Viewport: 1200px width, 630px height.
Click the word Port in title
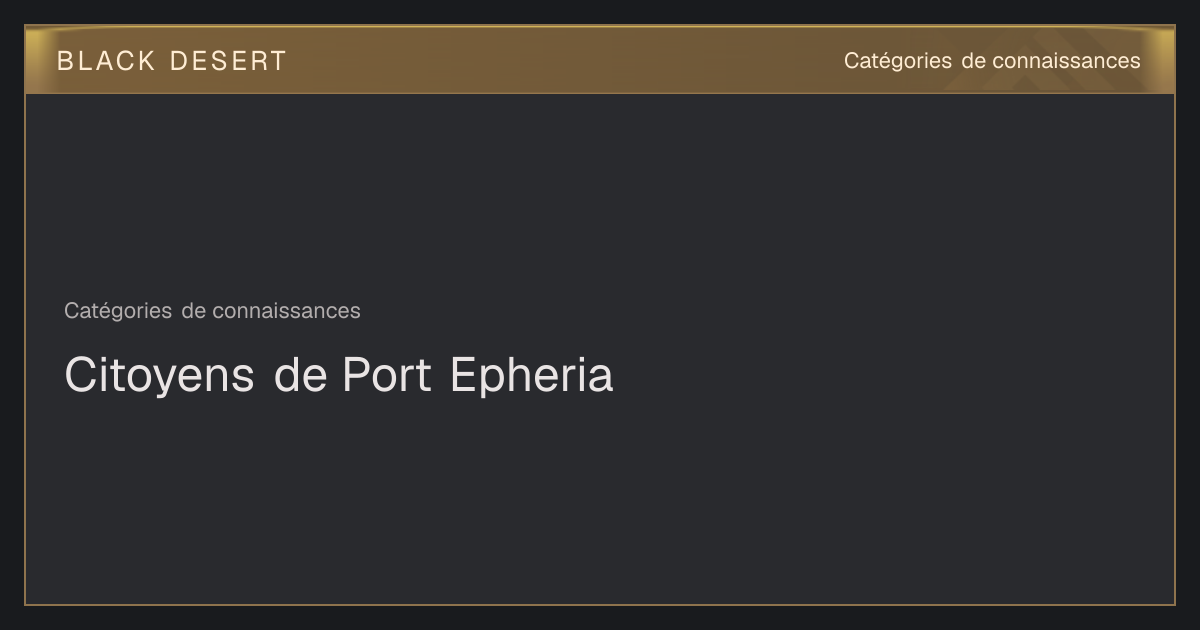point(387,375)
